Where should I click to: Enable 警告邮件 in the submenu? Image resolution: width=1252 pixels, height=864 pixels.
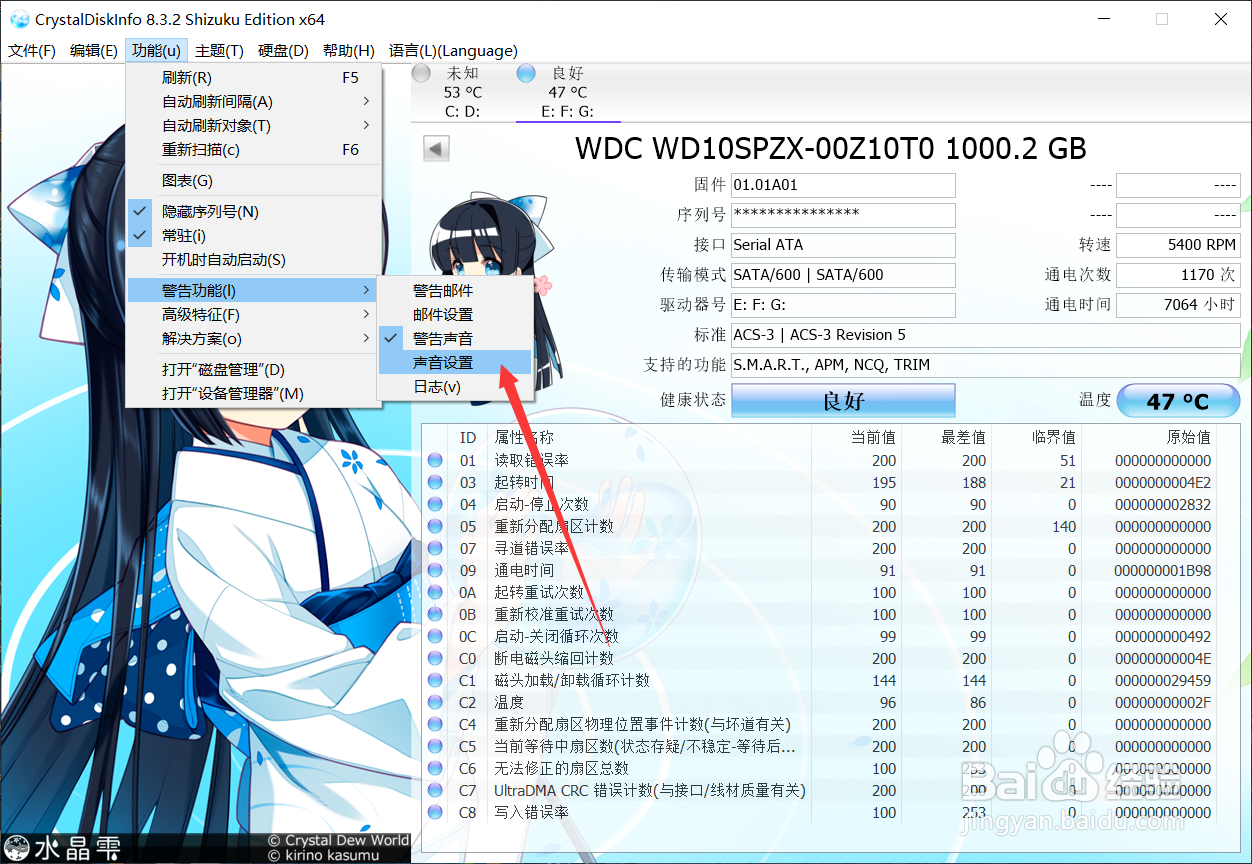coord(454,291)
